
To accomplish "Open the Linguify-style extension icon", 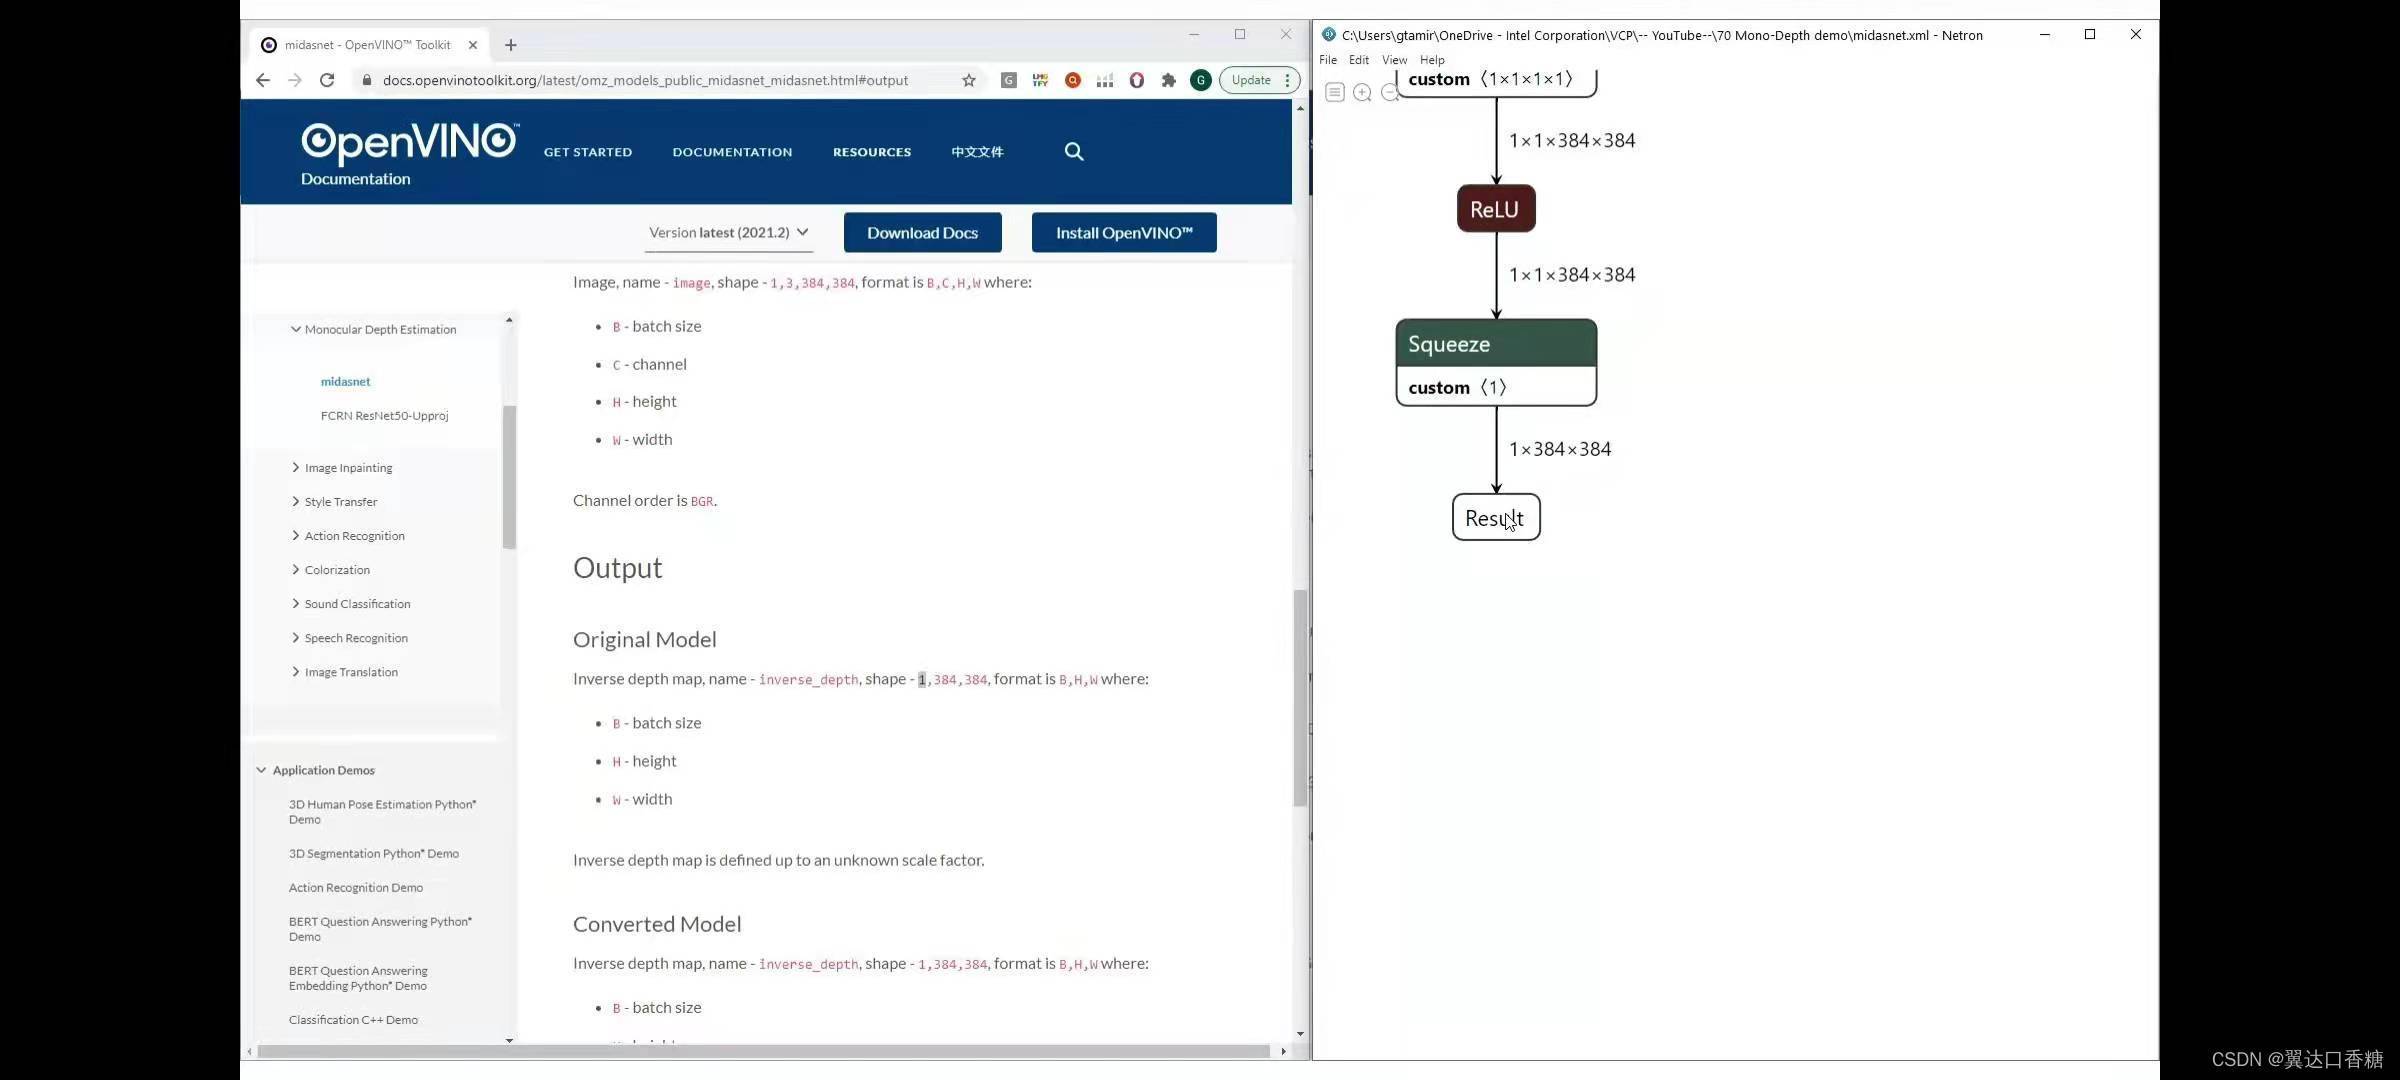I will point(1041,80).
